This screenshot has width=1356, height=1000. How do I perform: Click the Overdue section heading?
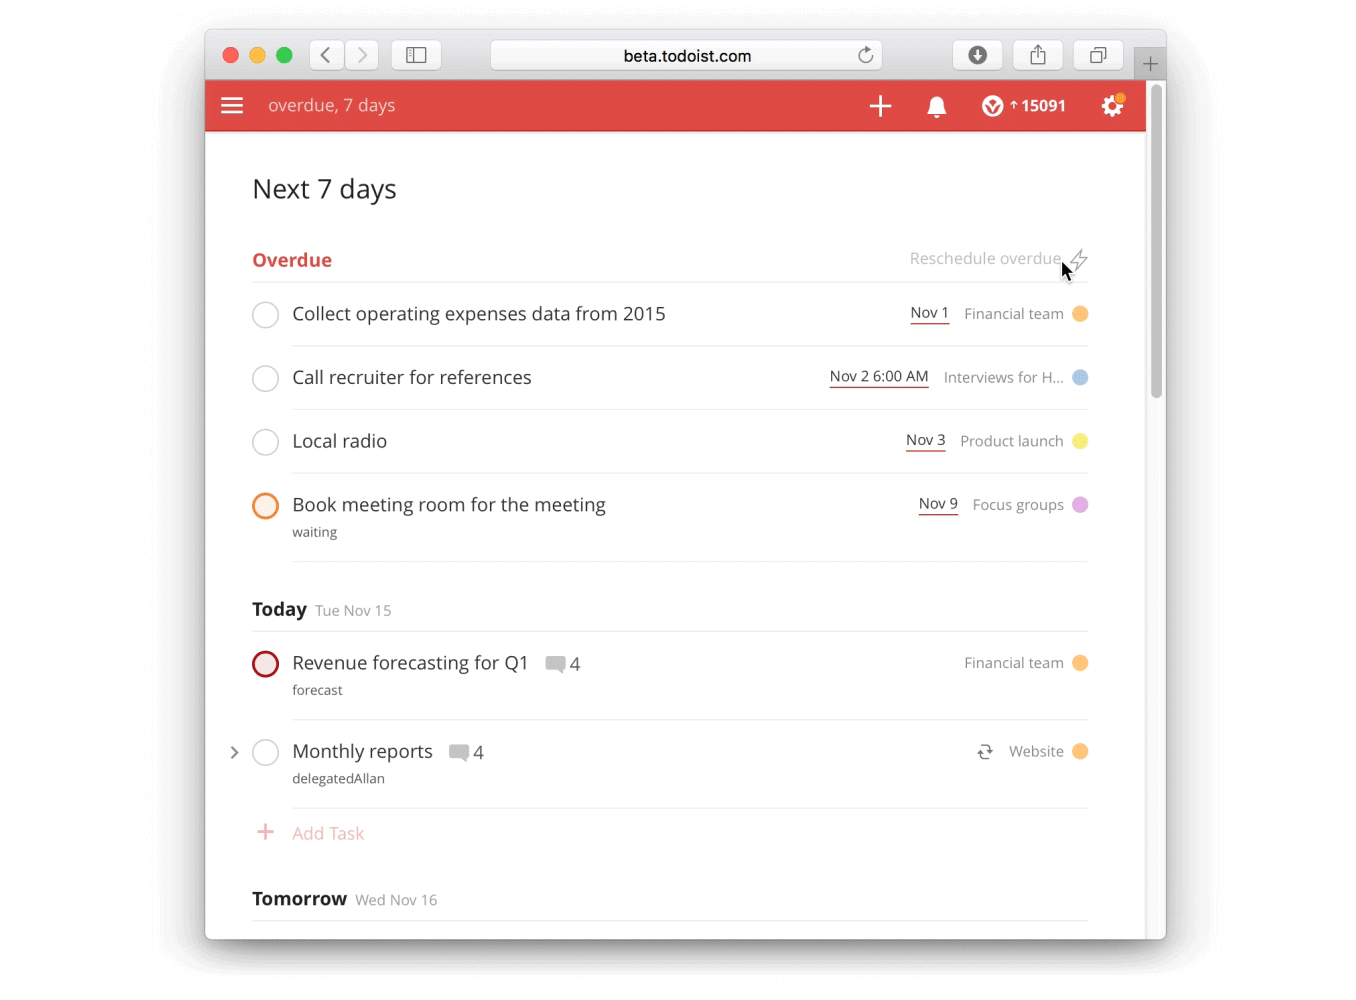pos(292,260)
